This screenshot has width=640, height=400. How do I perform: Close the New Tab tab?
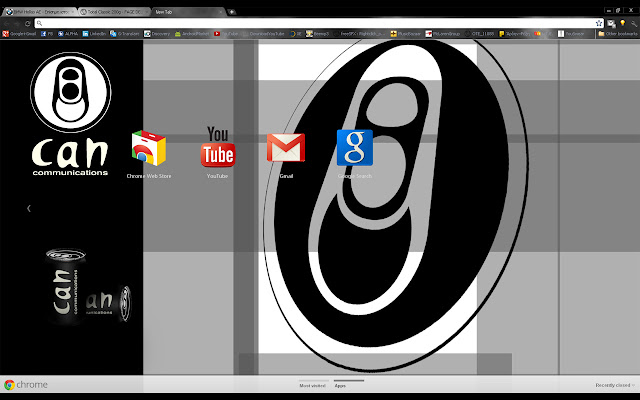point(220,12)
